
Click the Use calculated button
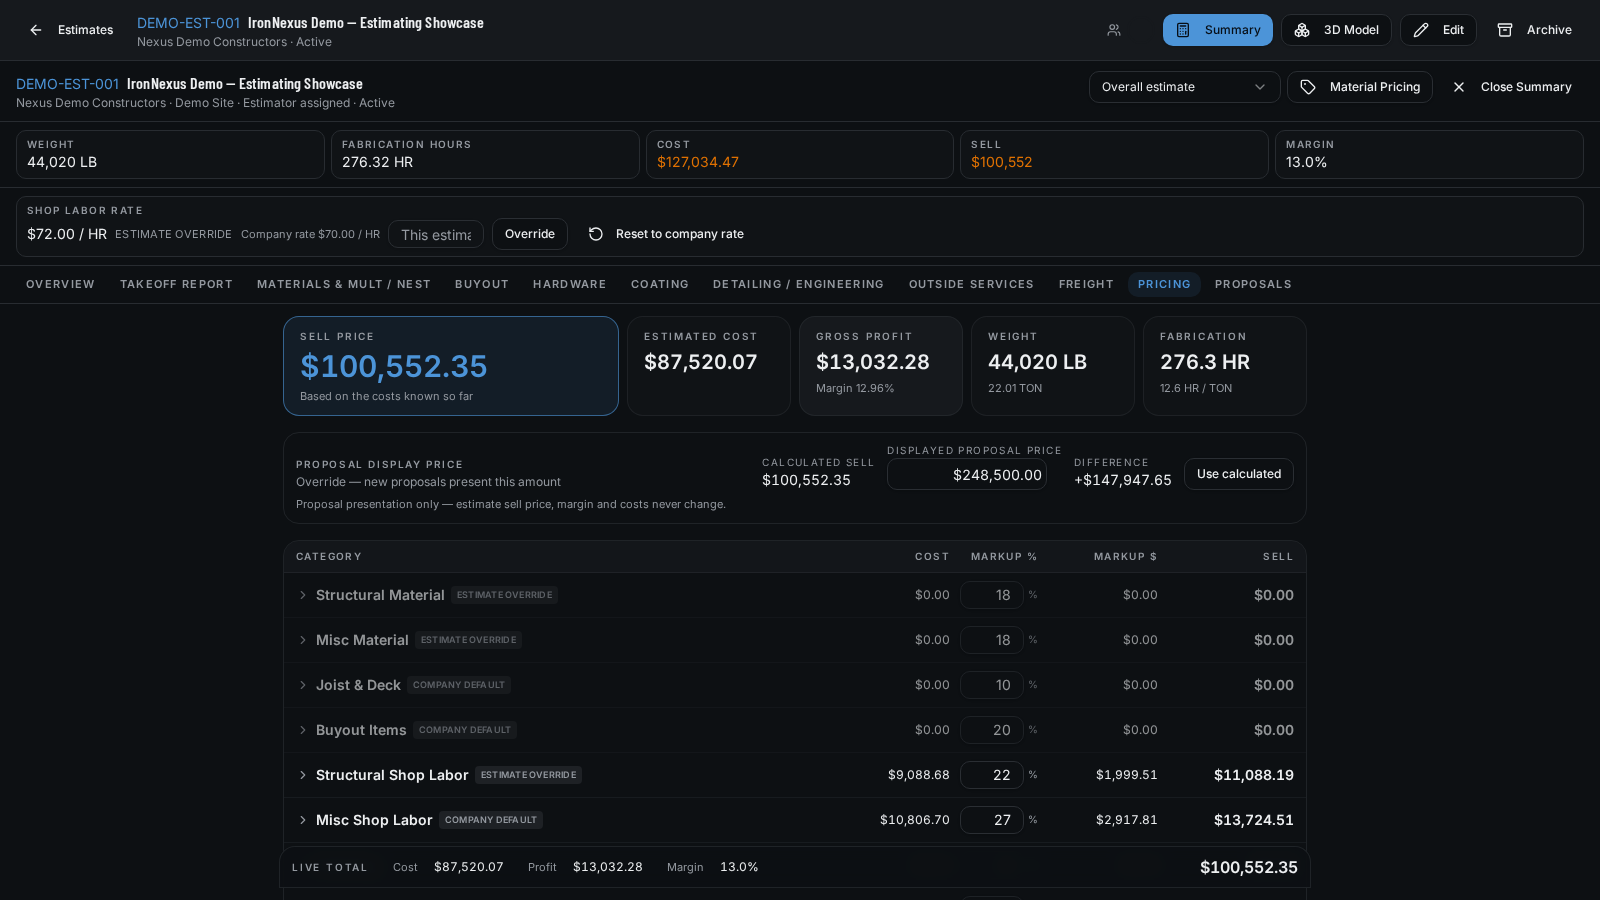click(1239, 474)
